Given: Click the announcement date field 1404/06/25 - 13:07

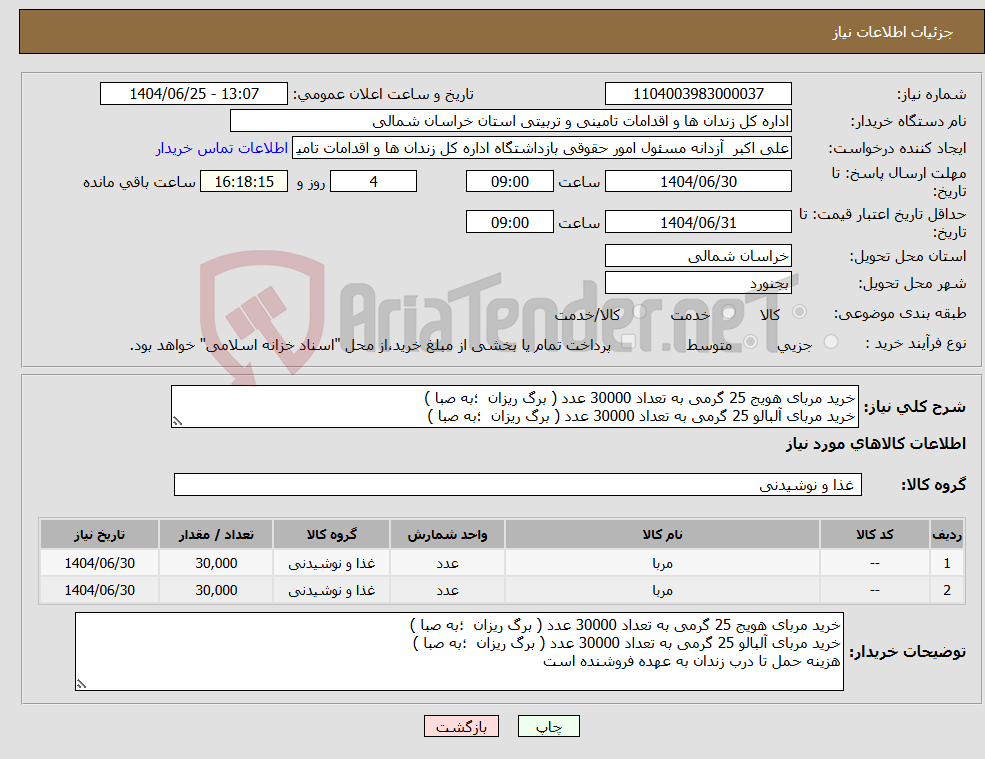Looking at the screenshot, I should [x=194, y=93].
